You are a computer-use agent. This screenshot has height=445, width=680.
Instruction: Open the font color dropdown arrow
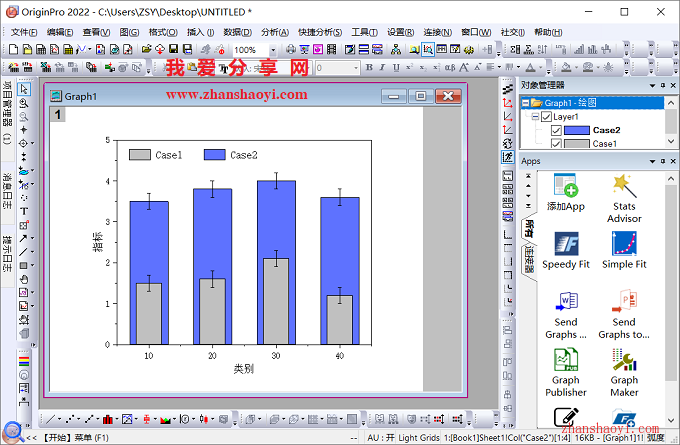541,68
